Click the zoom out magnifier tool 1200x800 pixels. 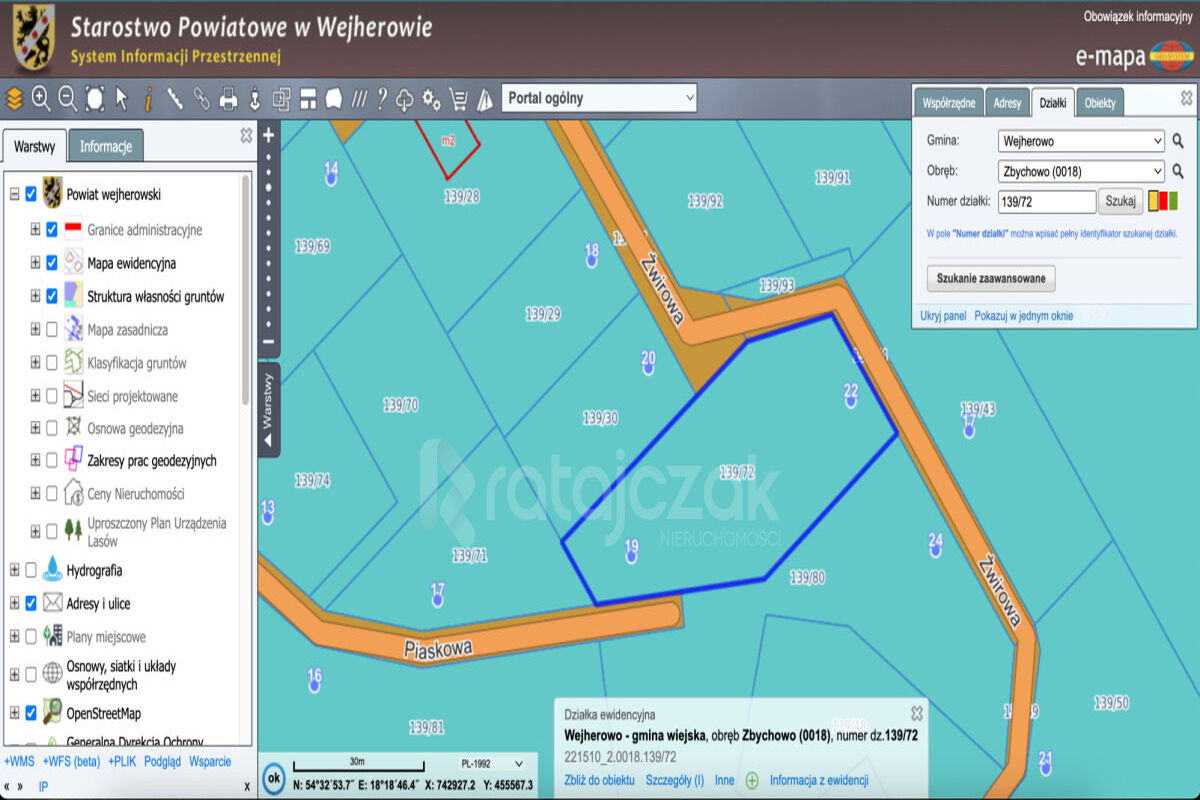(68, 98)
